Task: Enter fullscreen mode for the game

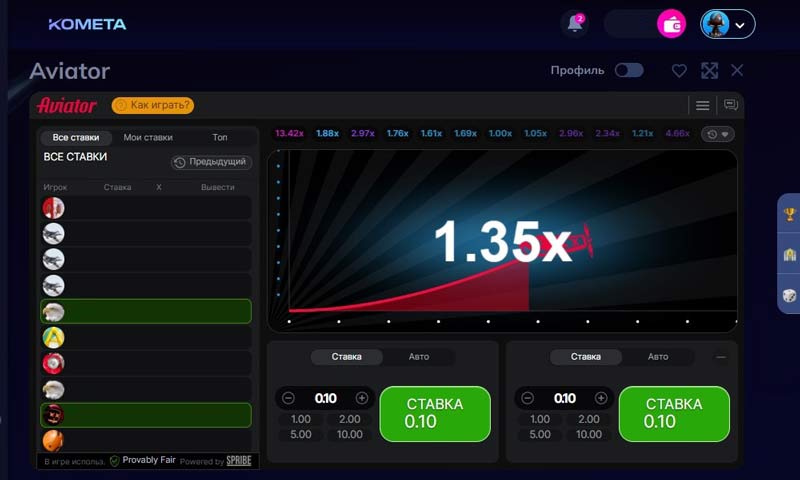Action: click(x=709, y=71)
